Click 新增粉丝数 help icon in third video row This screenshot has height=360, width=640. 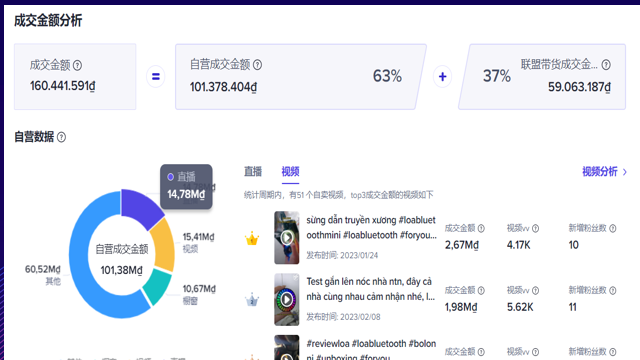pos(613,352)
